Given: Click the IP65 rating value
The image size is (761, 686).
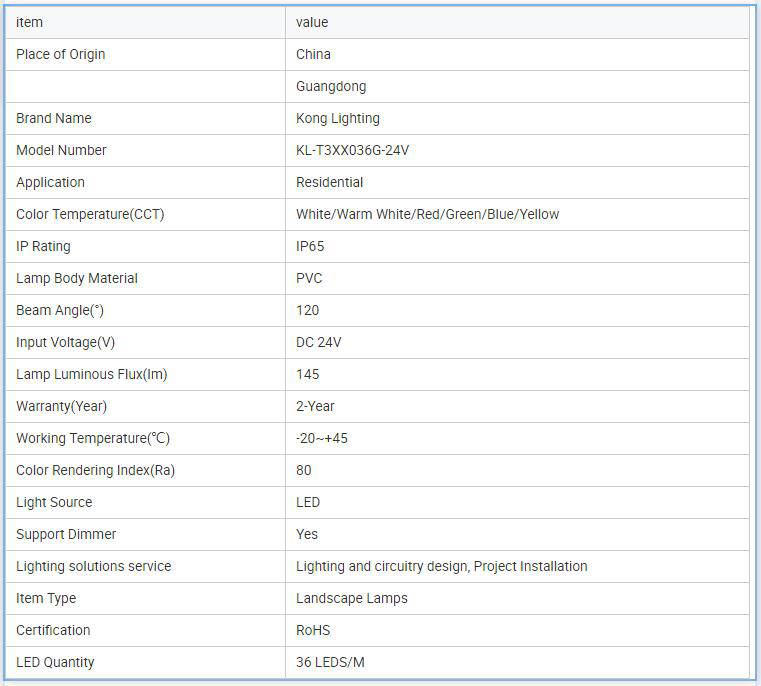Looking at the screenshot, I should click(310, 246).
